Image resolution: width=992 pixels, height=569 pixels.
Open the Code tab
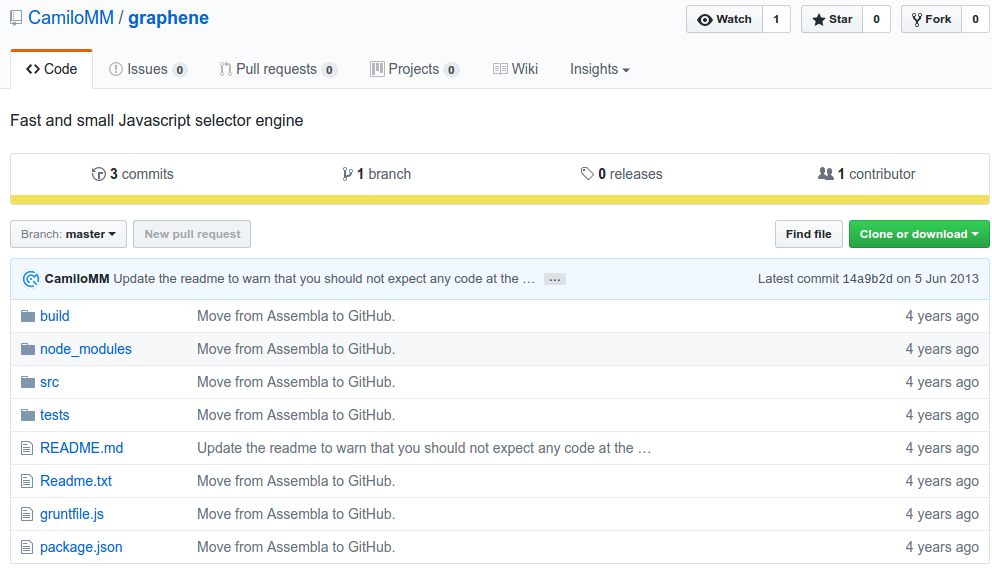[51, 69]
